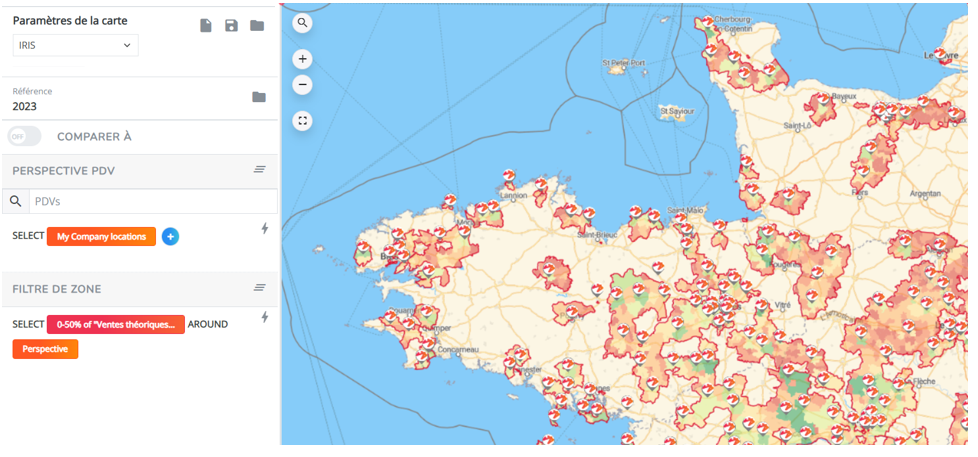Click the Saint-Lô city label
The image size is (978, 457).
point(796,126)
